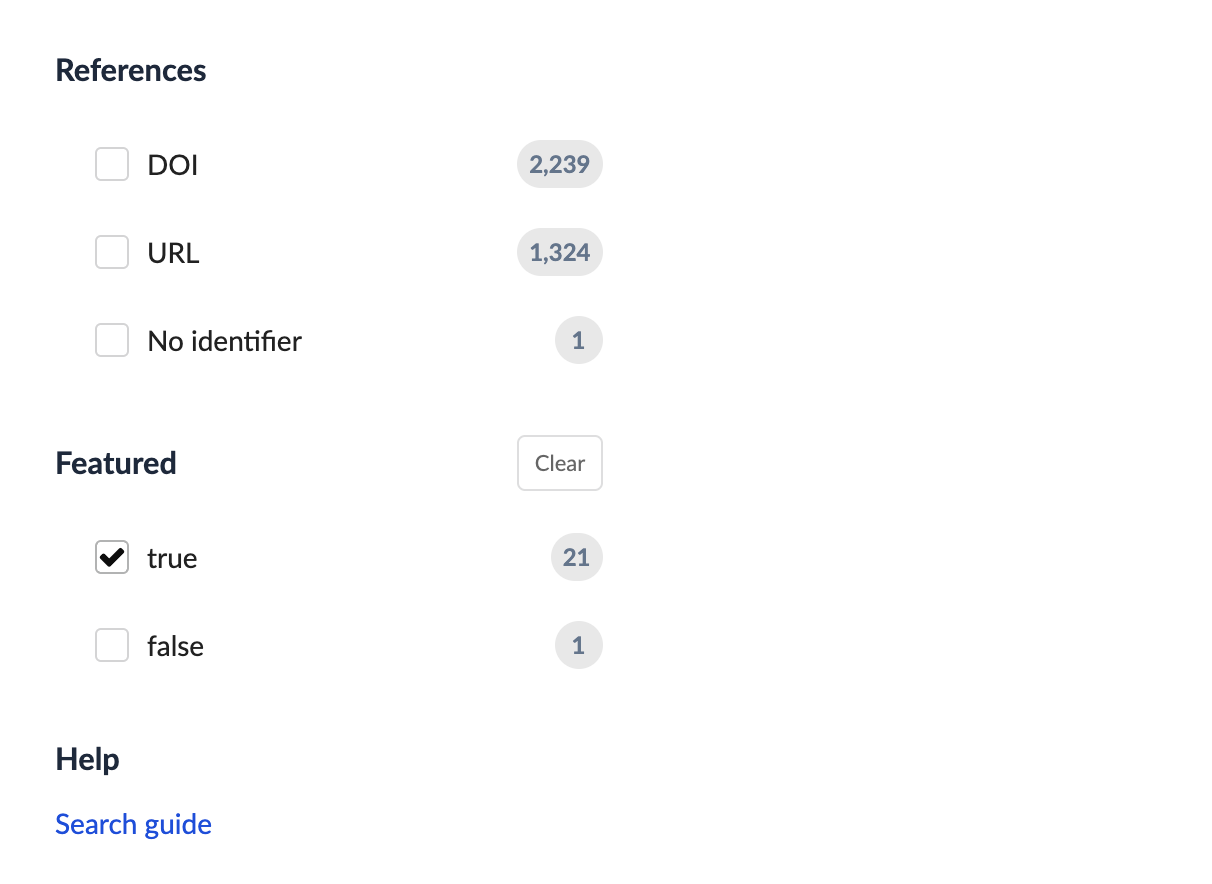The image size is (1212, 884).
Task: Uncheck the Featured true checkbox
Action: tap(112, 557)
